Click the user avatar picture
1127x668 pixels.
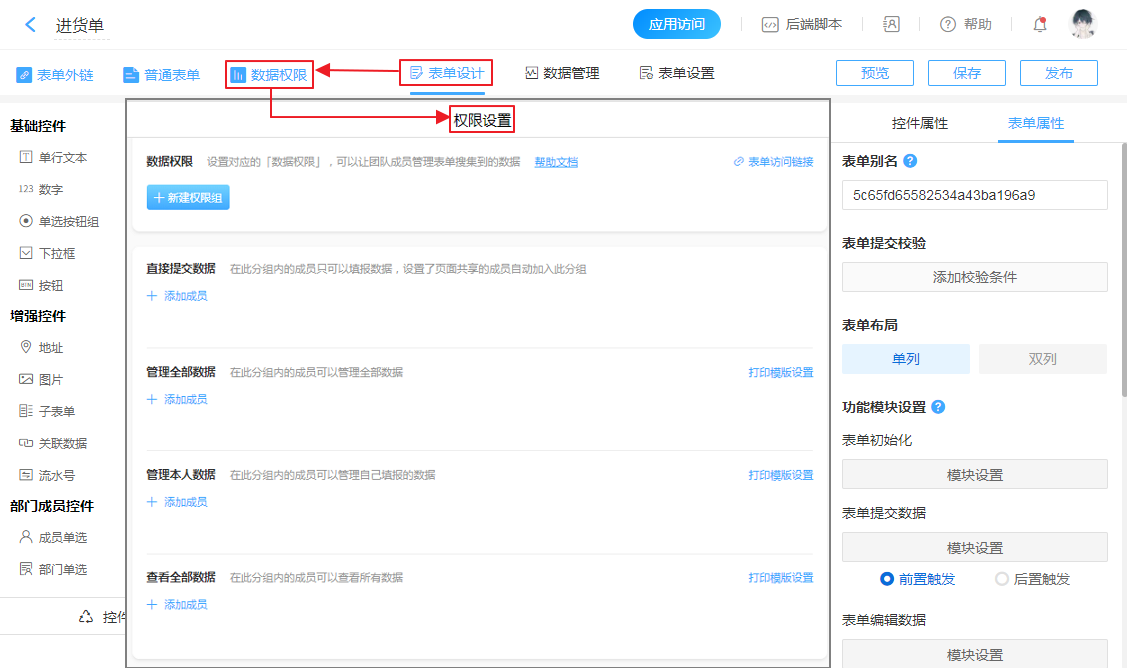click(x=1082, y=25)
